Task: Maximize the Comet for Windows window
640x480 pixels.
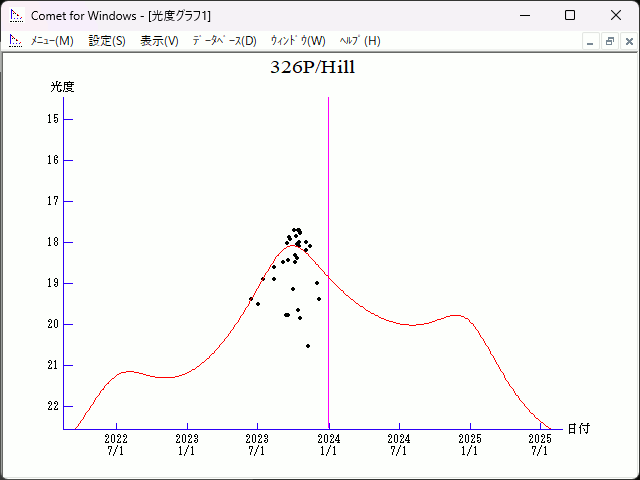Action: point(570,15)
